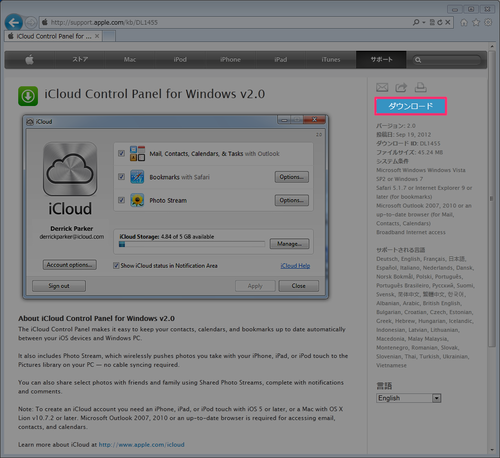The width and height of the screenshot is (500, 458).
Task: Open the English language dropdown
Action: point(409,398)
